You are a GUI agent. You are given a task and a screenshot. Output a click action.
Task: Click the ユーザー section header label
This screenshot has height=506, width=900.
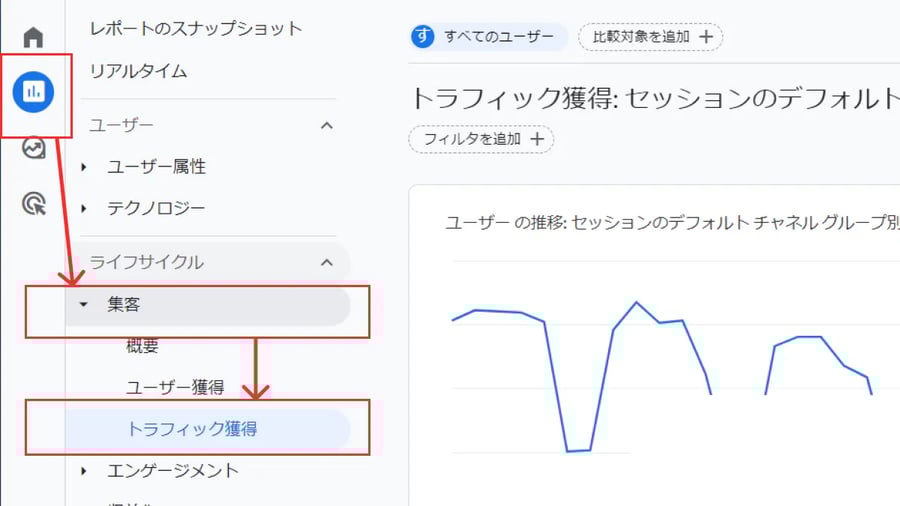tap(122, 125)
